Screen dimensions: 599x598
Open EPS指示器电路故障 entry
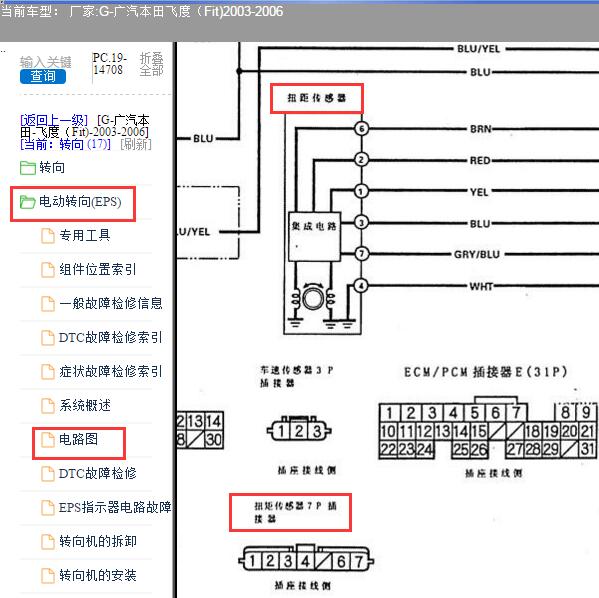[x=115, y=507]
